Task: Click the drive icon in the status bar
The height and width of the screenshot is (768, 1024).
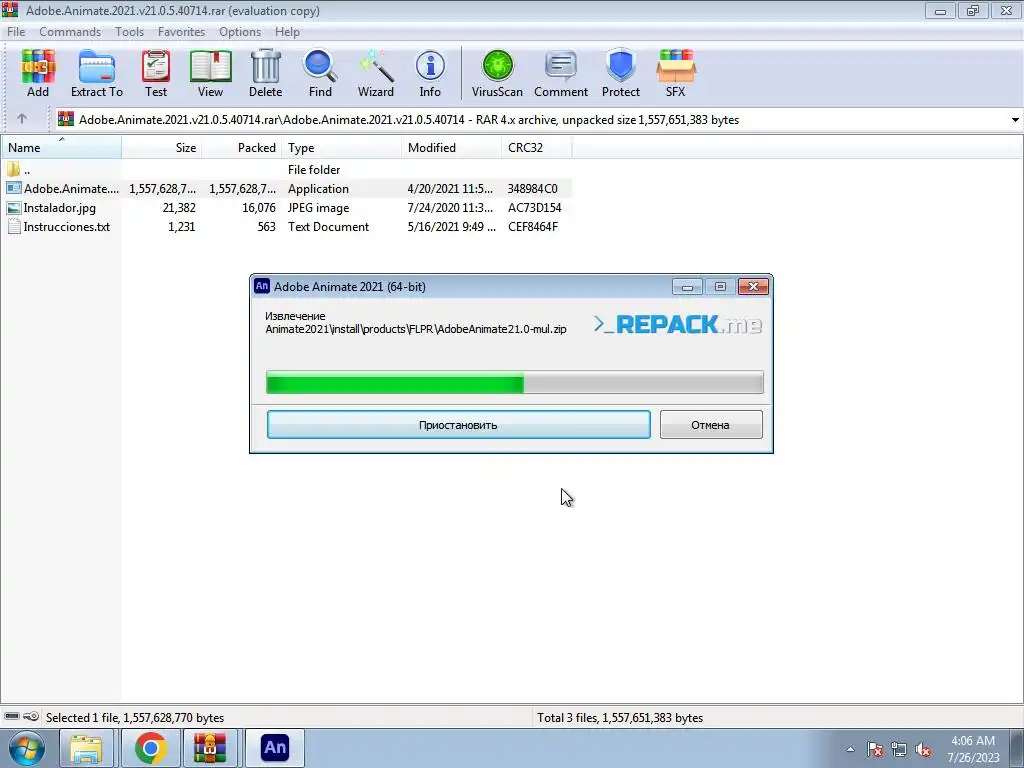Action: point(12,716)
